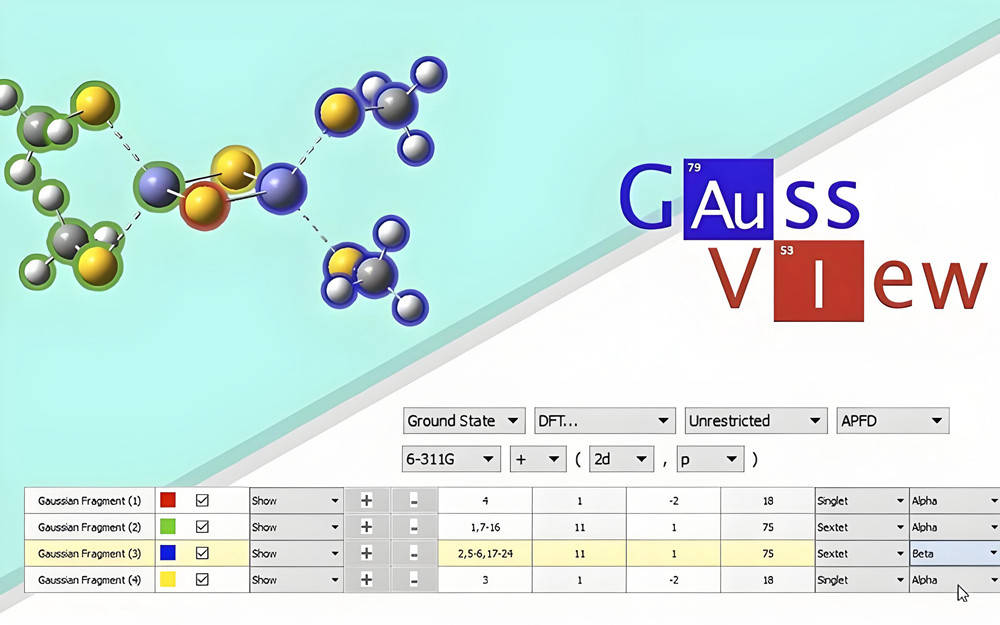
Task: Select the Gaussian Fragment (4) row label
Action: pos(89,580)
